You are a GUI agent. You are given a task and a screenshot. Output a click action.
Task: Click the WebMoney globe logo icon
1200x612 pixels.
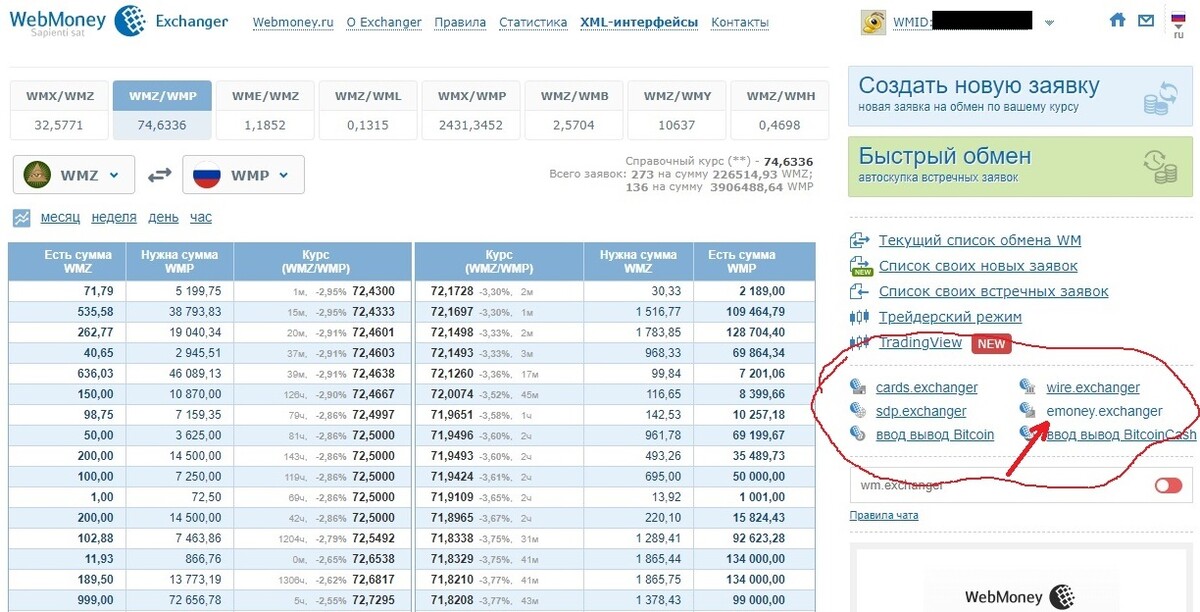(129, 20)
